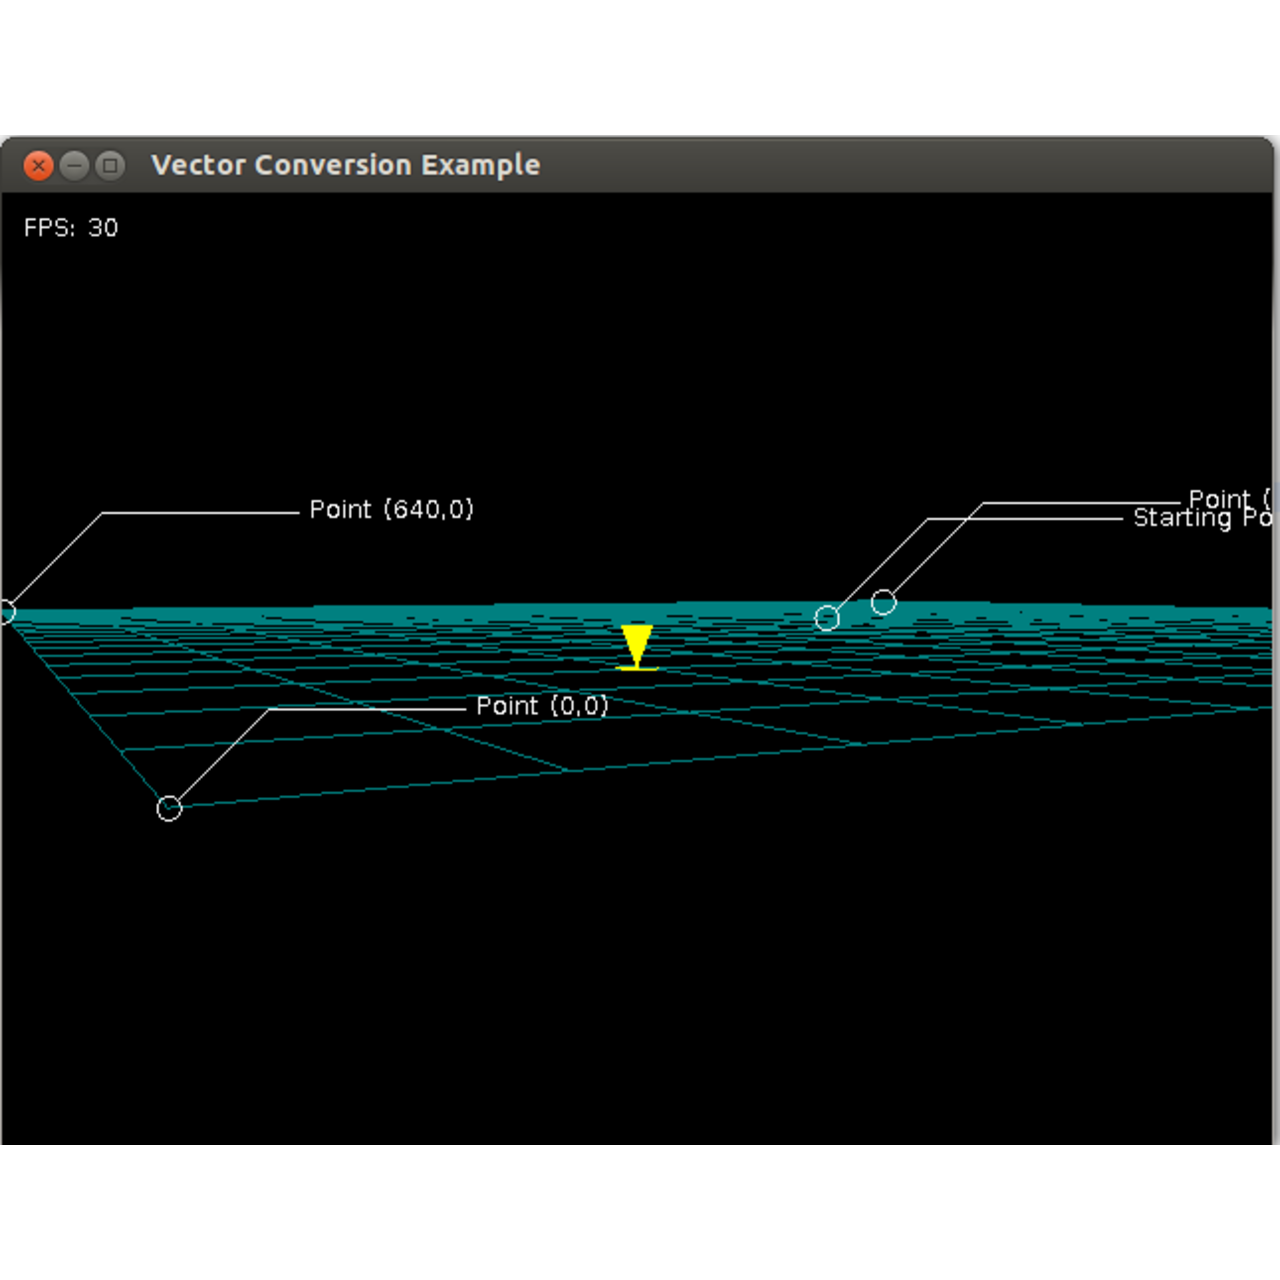Viewport: 1280px width, 1280px height.
Task: Select the Starting Point circle marker
Action: click(x=827, y=618)
